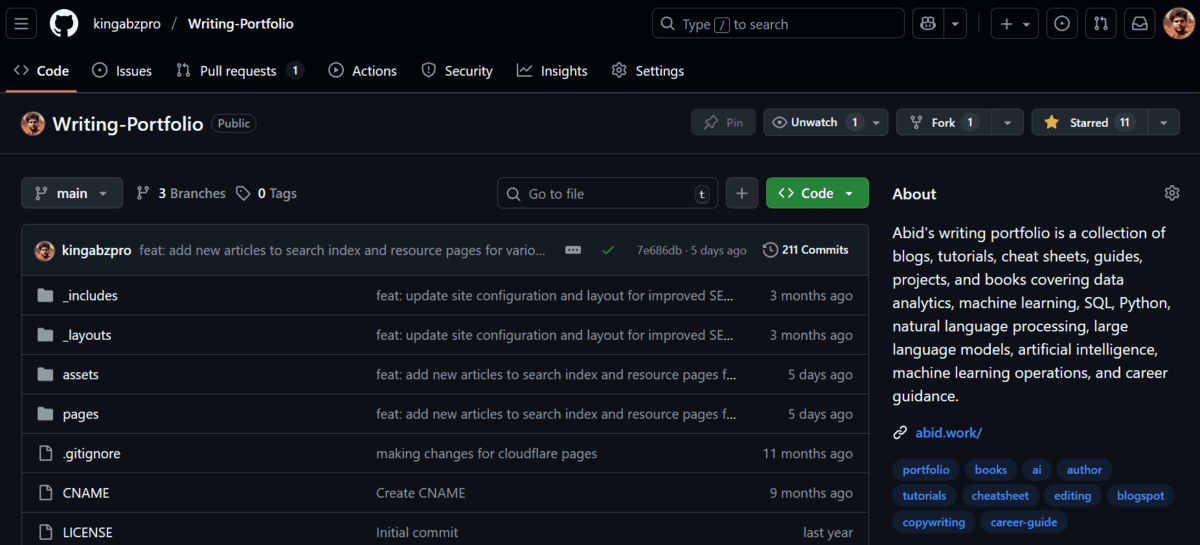
Task: Select the portfolio topic tag
Action: pyautogui.click(x=926, y=469)
